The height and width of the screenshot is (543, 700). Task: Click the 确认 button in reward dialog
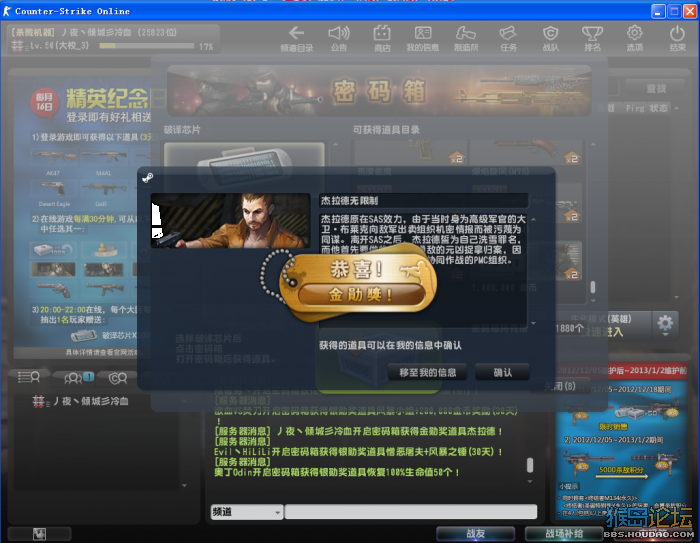click(503, 372)
